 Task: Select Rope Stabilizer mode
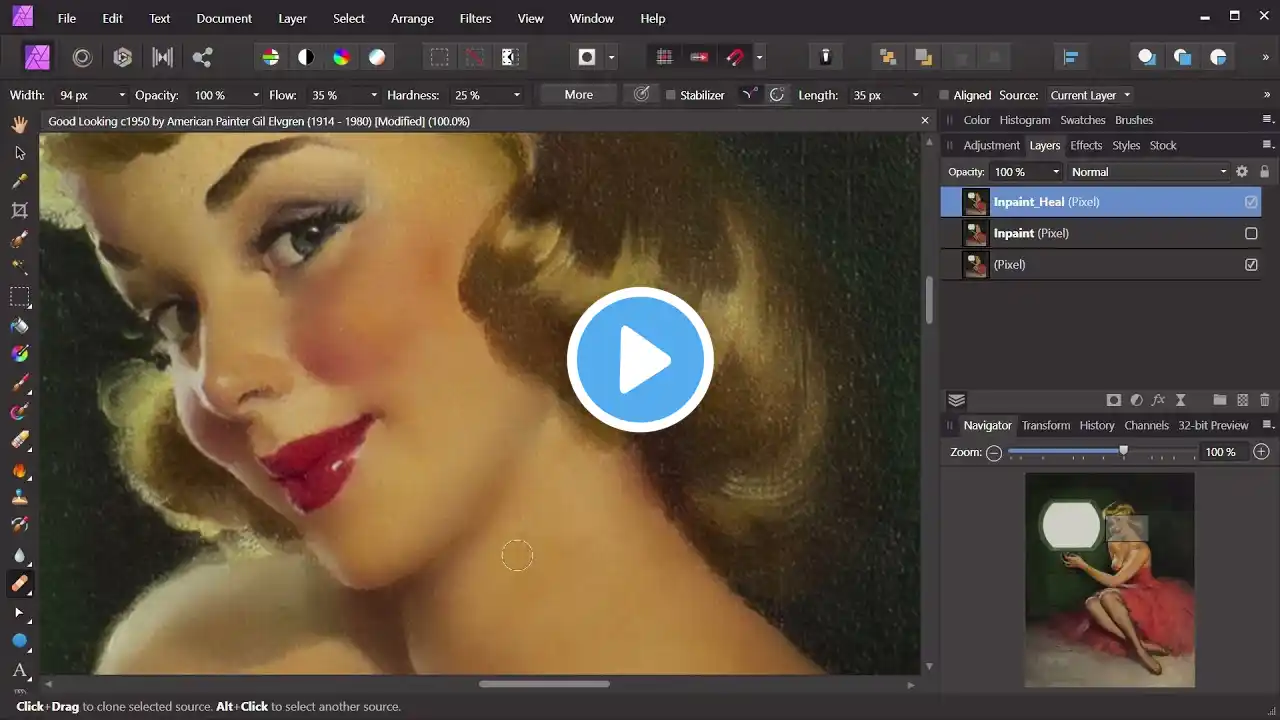click(x=749, y=94)
